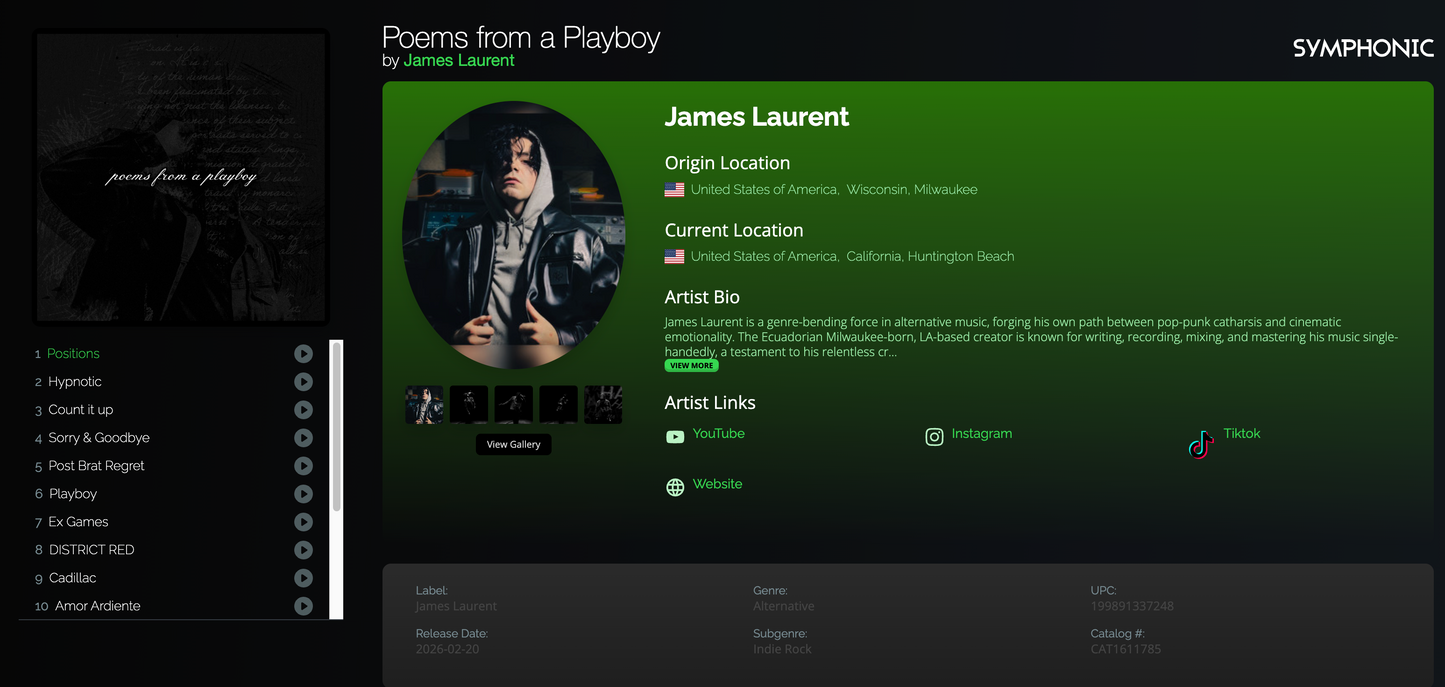The image size is (1445, 687).
Task: Click the Instagram text label link
Action: tap(982, 433)
